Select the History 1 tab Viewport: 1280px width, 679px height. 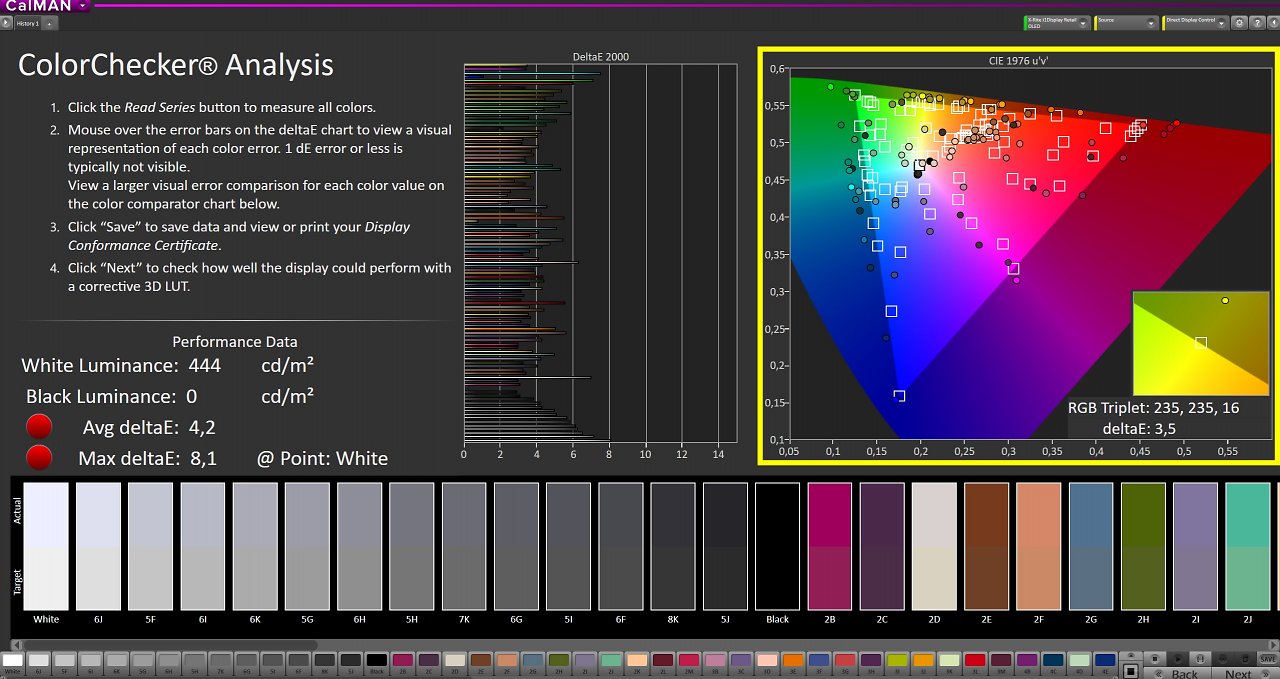click(27, 22)
